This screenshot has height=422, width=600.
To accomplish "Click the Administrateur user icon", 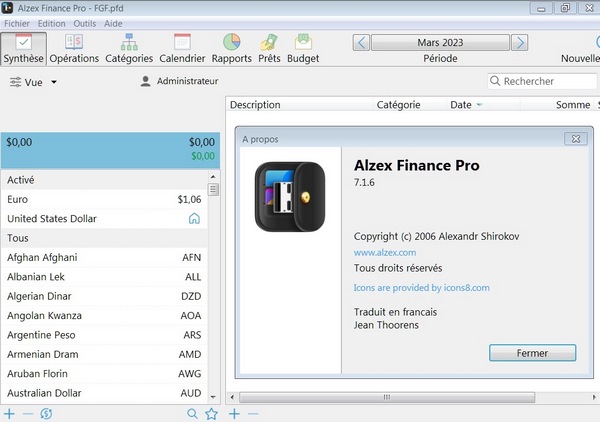I will (145, 81).
